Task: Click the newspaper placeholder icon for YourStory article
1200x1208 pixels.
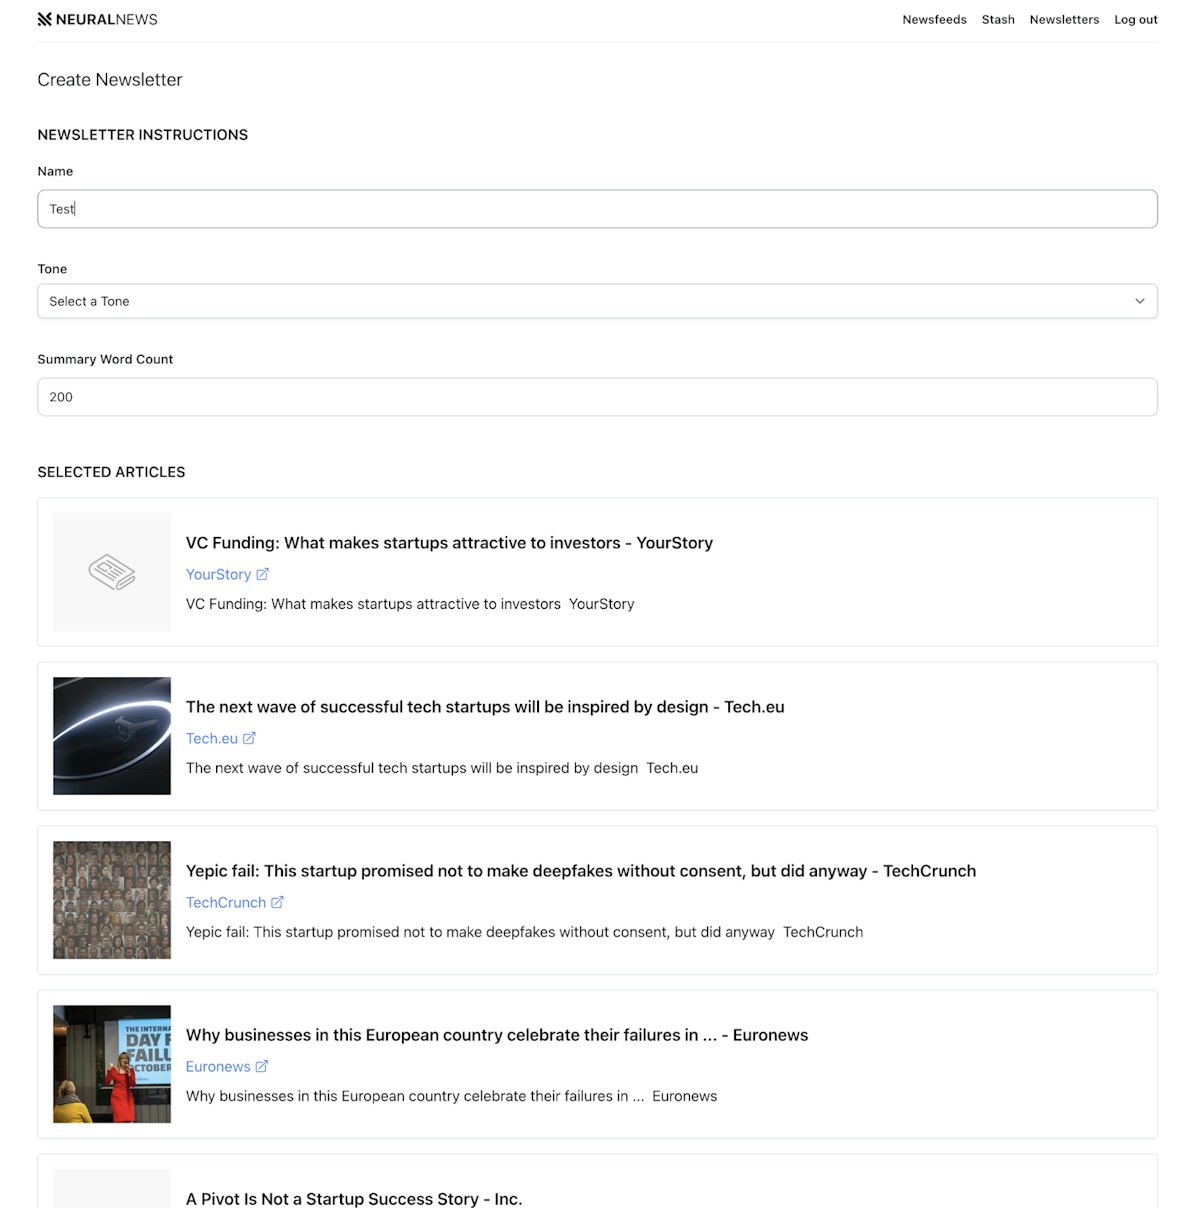Action: (112, 572)
